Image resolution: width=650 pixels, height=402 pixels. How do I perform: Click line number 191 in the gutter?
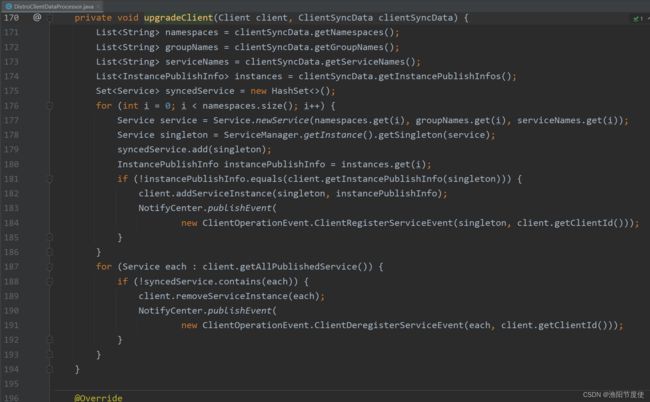[x=11, y=325]
